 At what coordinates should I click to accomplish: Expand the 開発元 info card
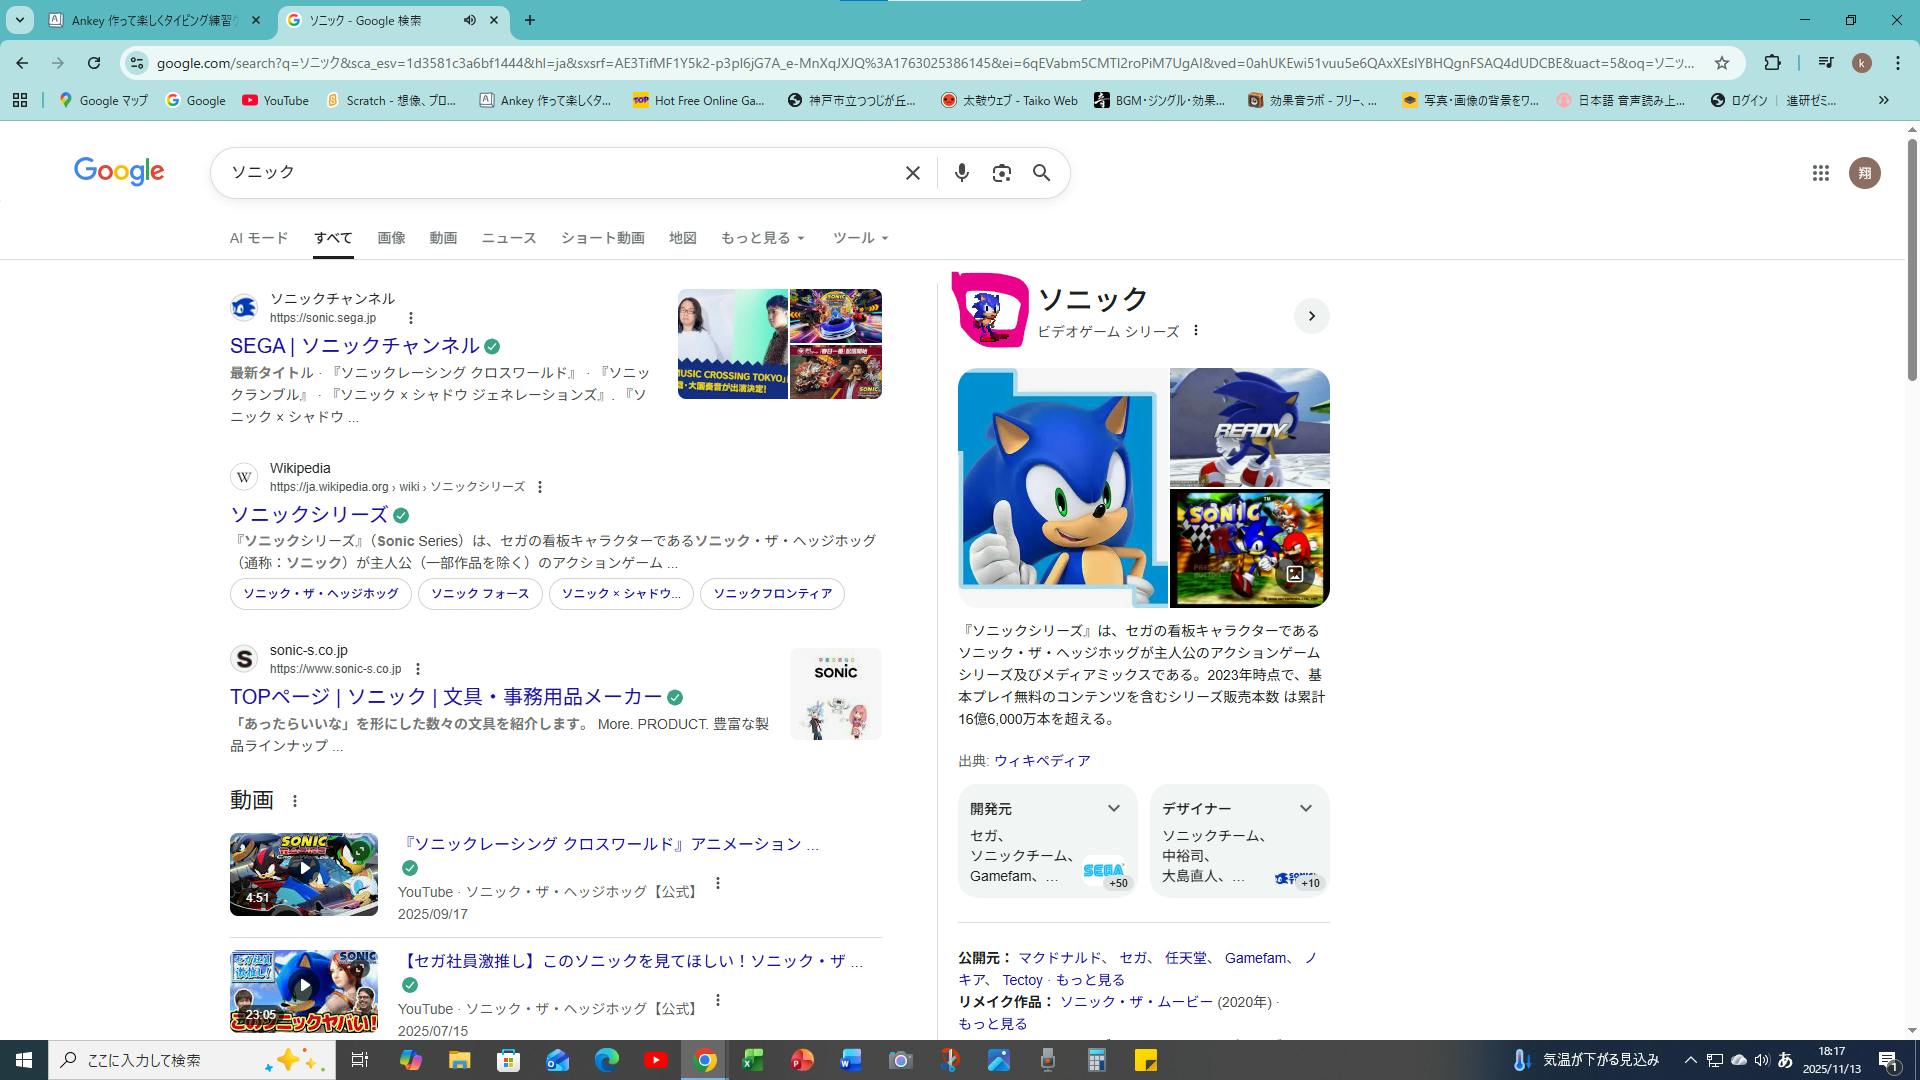point(1113,808)
